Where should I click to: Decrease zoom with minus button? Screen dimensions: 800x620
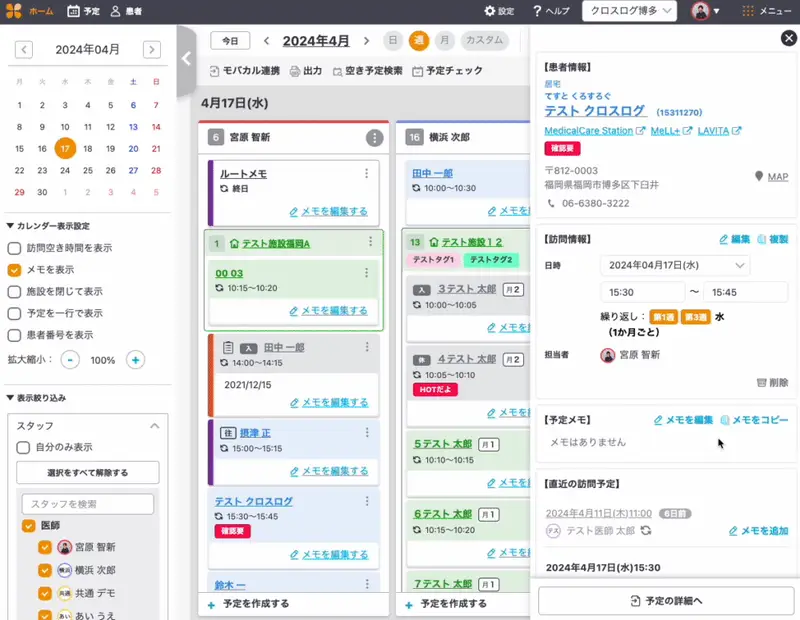tap(70, 360)
